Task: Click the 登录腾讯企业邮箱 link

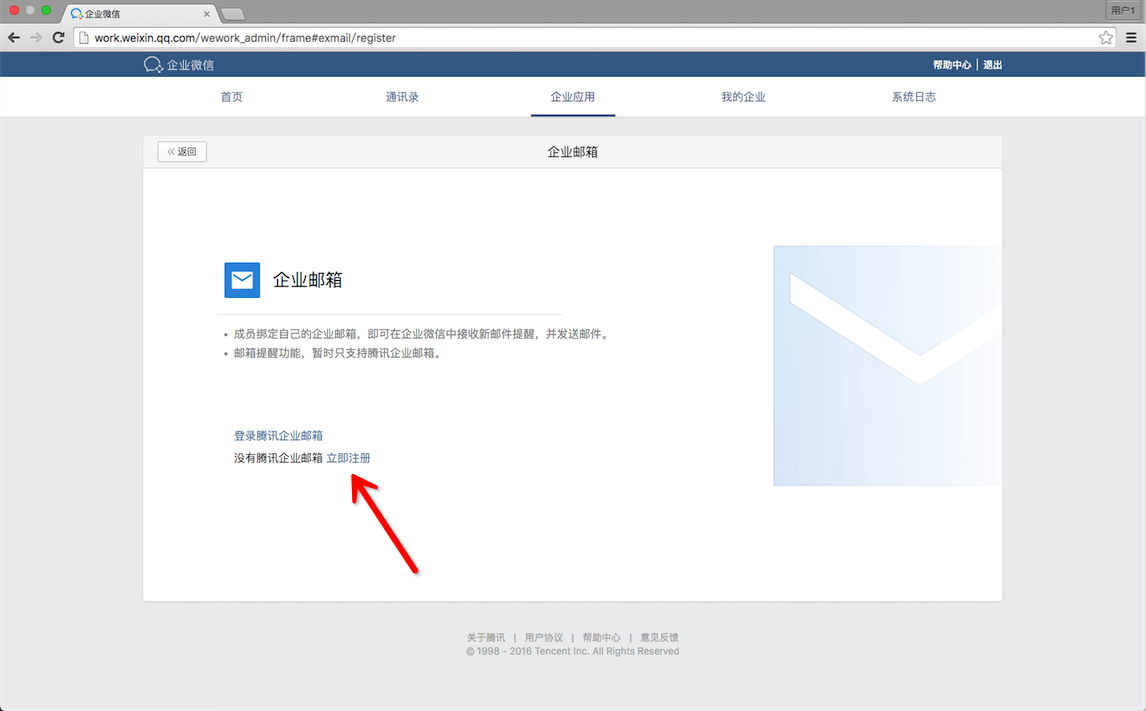Action: click(278, 436)
